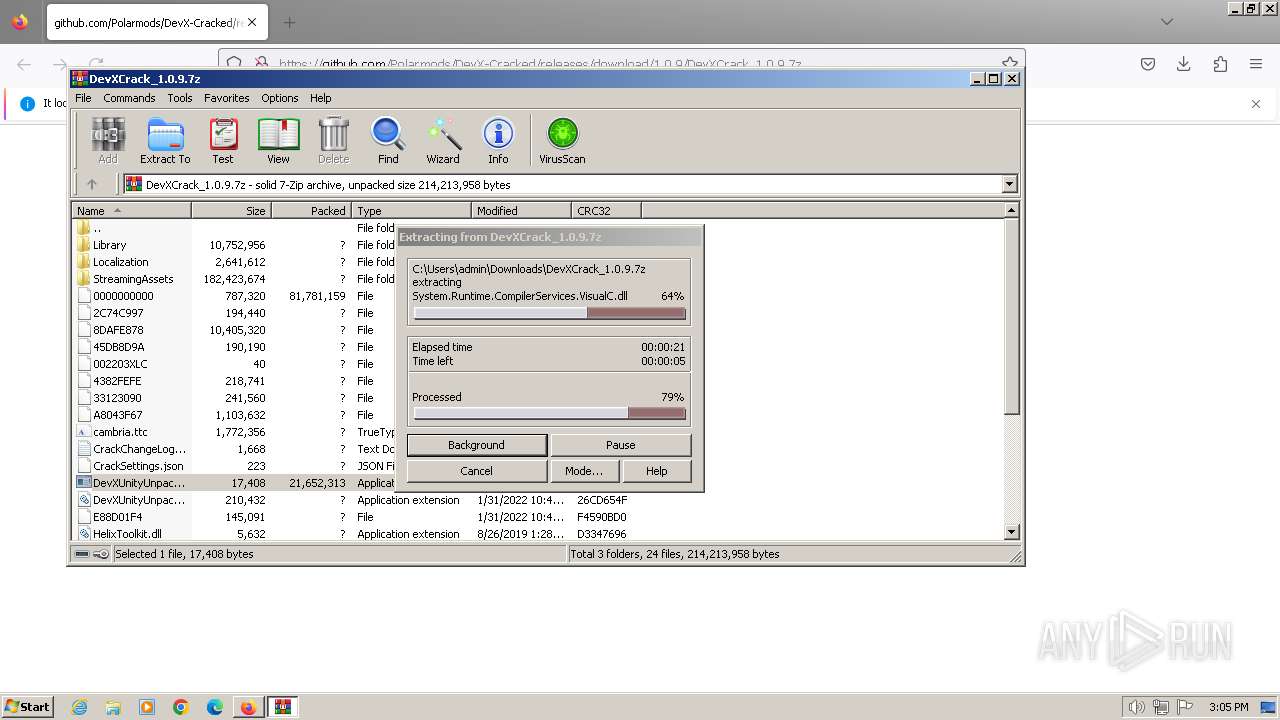This screenshot has height=720, width=1280.
Task: Click the Info toolbar icon
Action: [498, 140]
